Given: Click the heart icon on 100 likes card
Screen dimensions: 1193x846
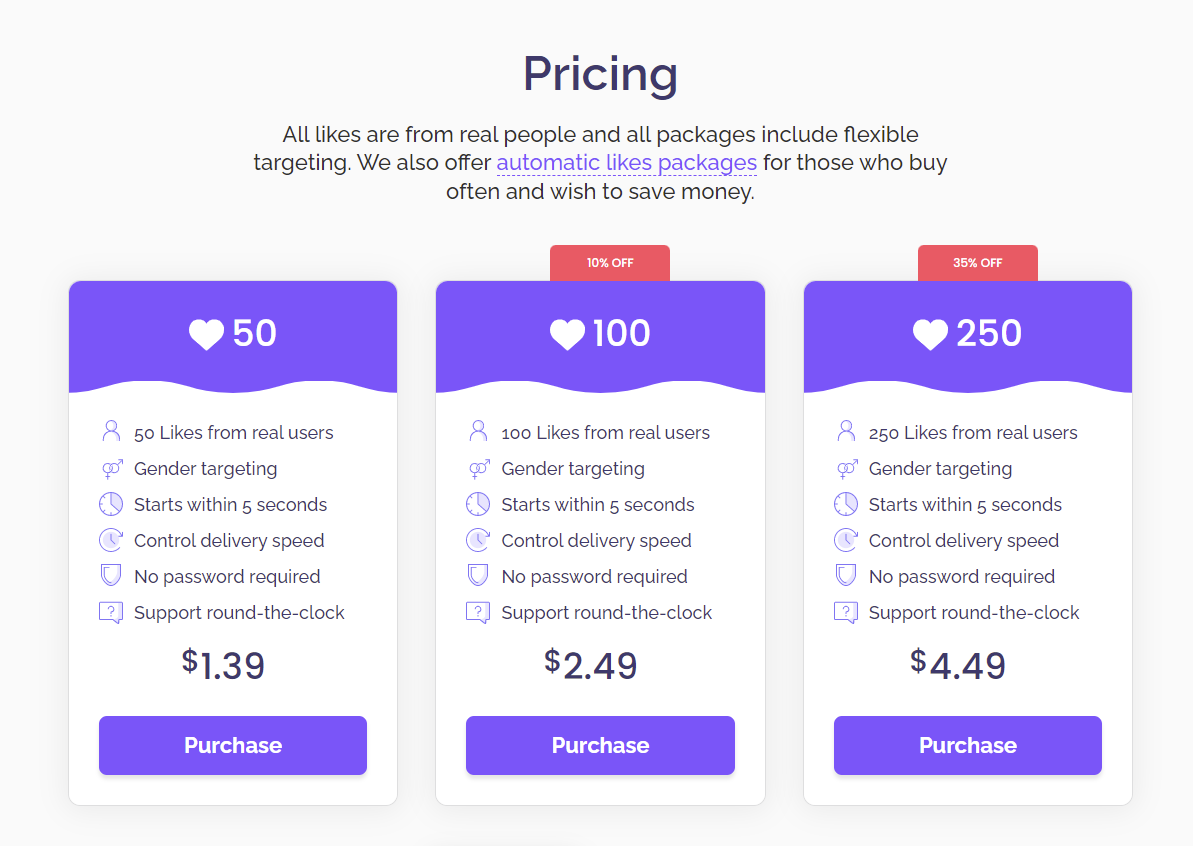Looking at the screenshot, I should (567, 335).
